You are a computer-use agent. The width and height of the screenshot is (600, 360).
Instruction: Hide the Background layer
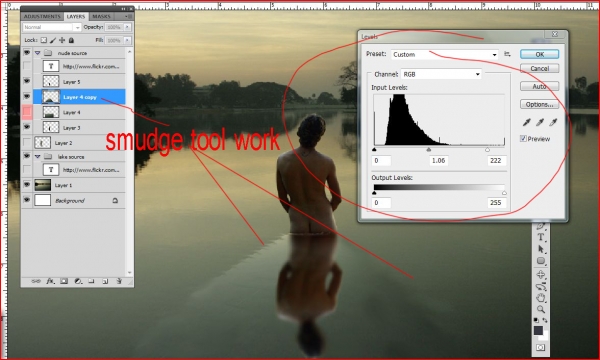27,200
